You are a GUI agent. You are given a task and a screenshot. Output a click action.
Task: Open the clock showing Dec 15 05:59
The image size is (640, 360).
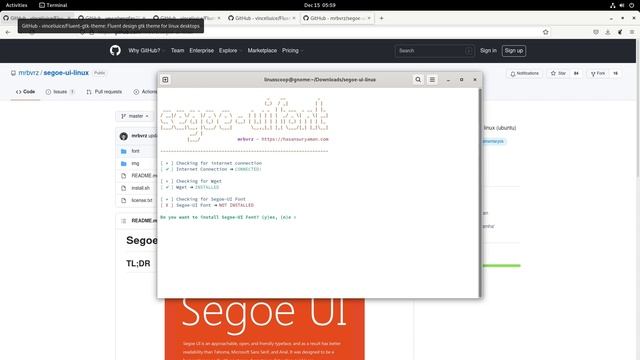[320, 5]
